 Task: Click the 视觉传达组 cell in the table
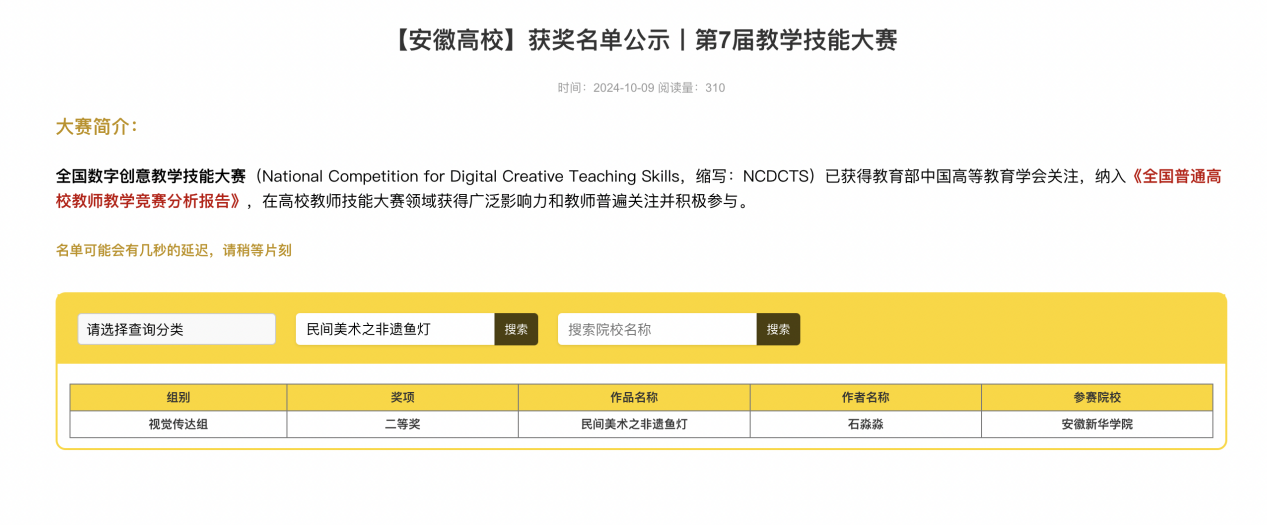[x=178, y=424]
